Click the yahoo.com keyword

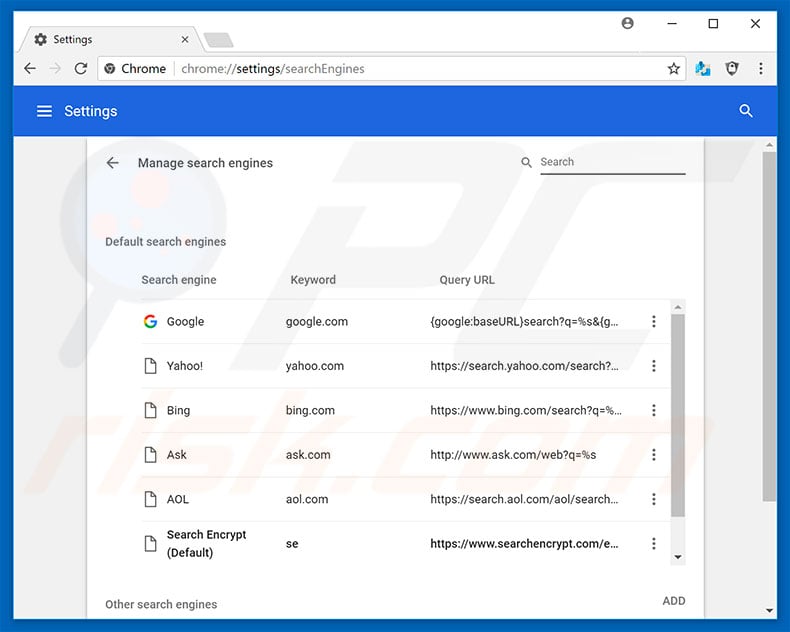(315, 366)
